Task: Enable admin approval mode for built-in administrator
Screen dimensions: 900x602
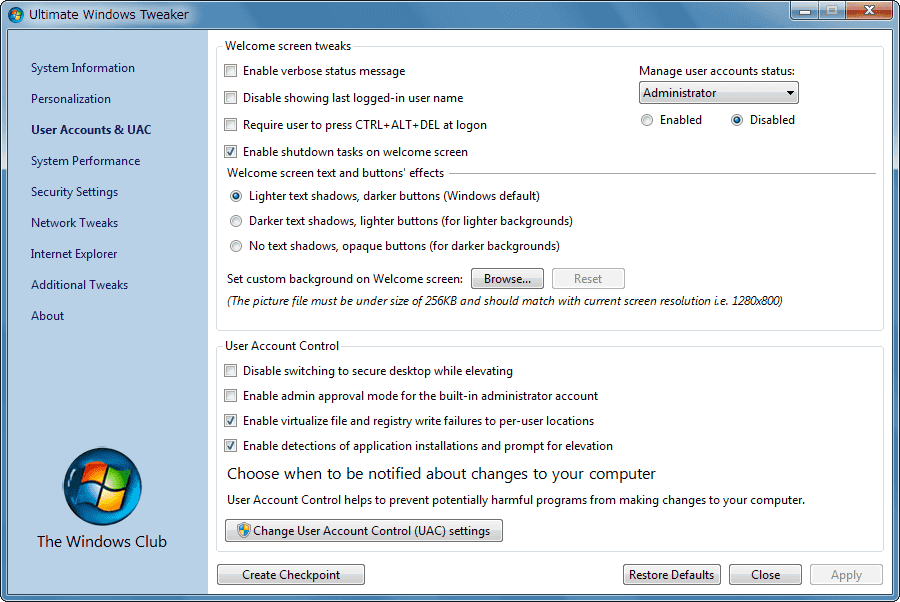Action: point(230,395)
